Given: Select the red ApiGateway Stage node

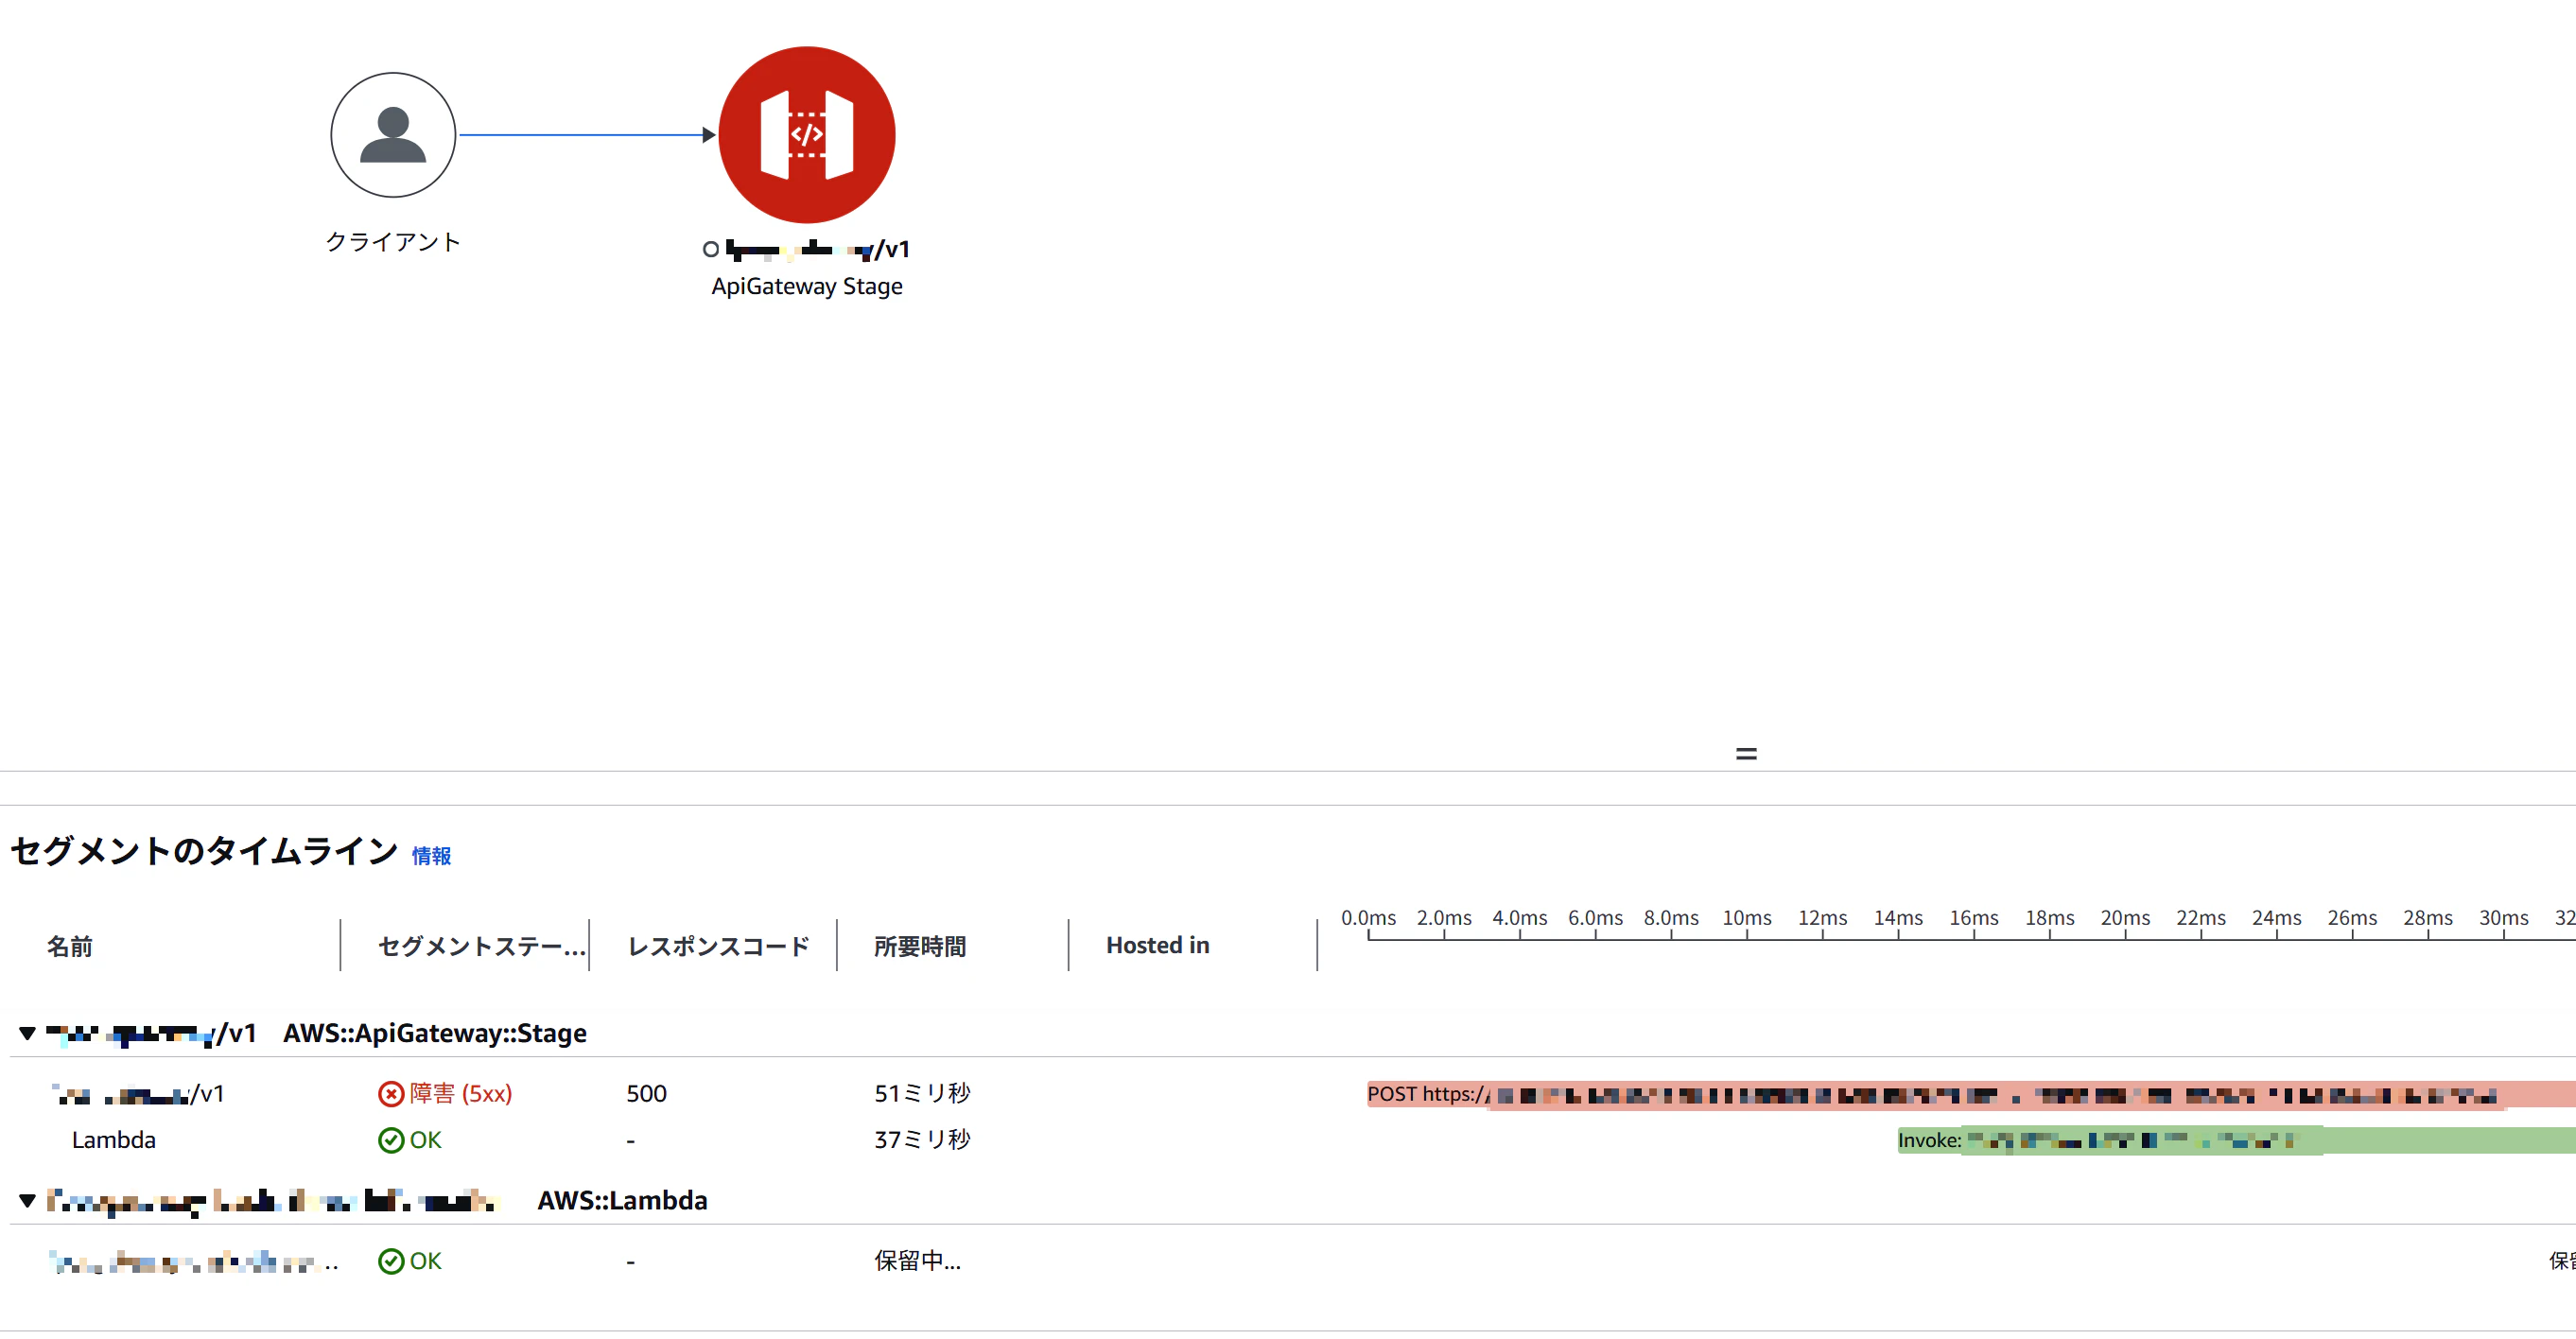Looking at the screenshot, I should point(806,135).
